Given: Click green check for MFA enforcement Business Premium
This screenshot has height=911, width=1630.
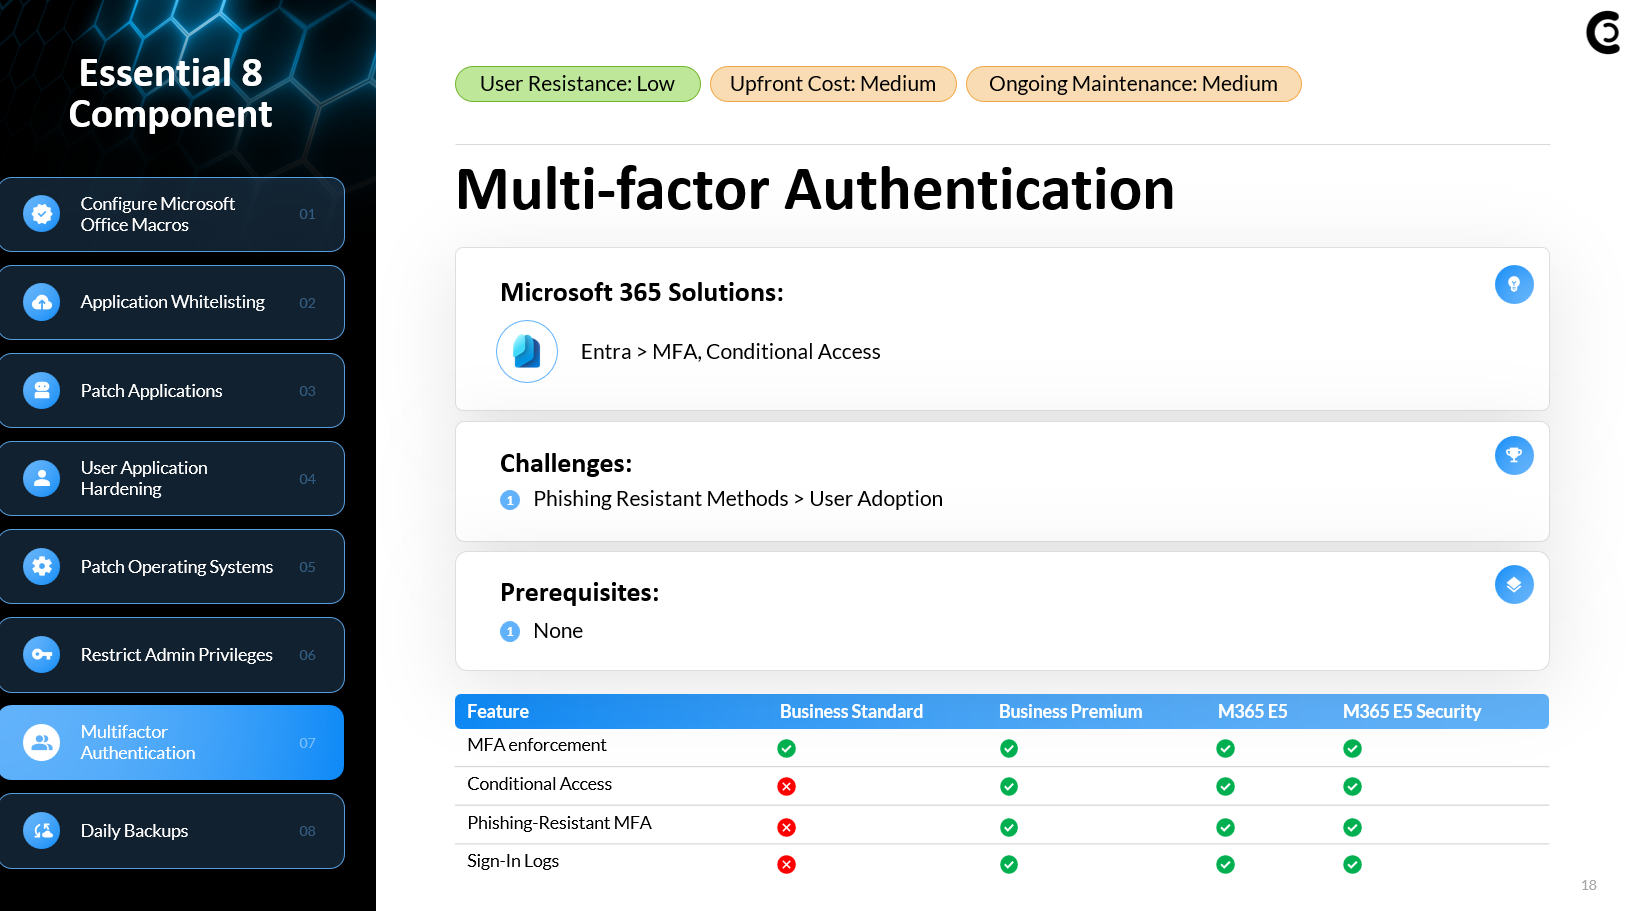Looking at the screenshot, I should coord(1009,748).
